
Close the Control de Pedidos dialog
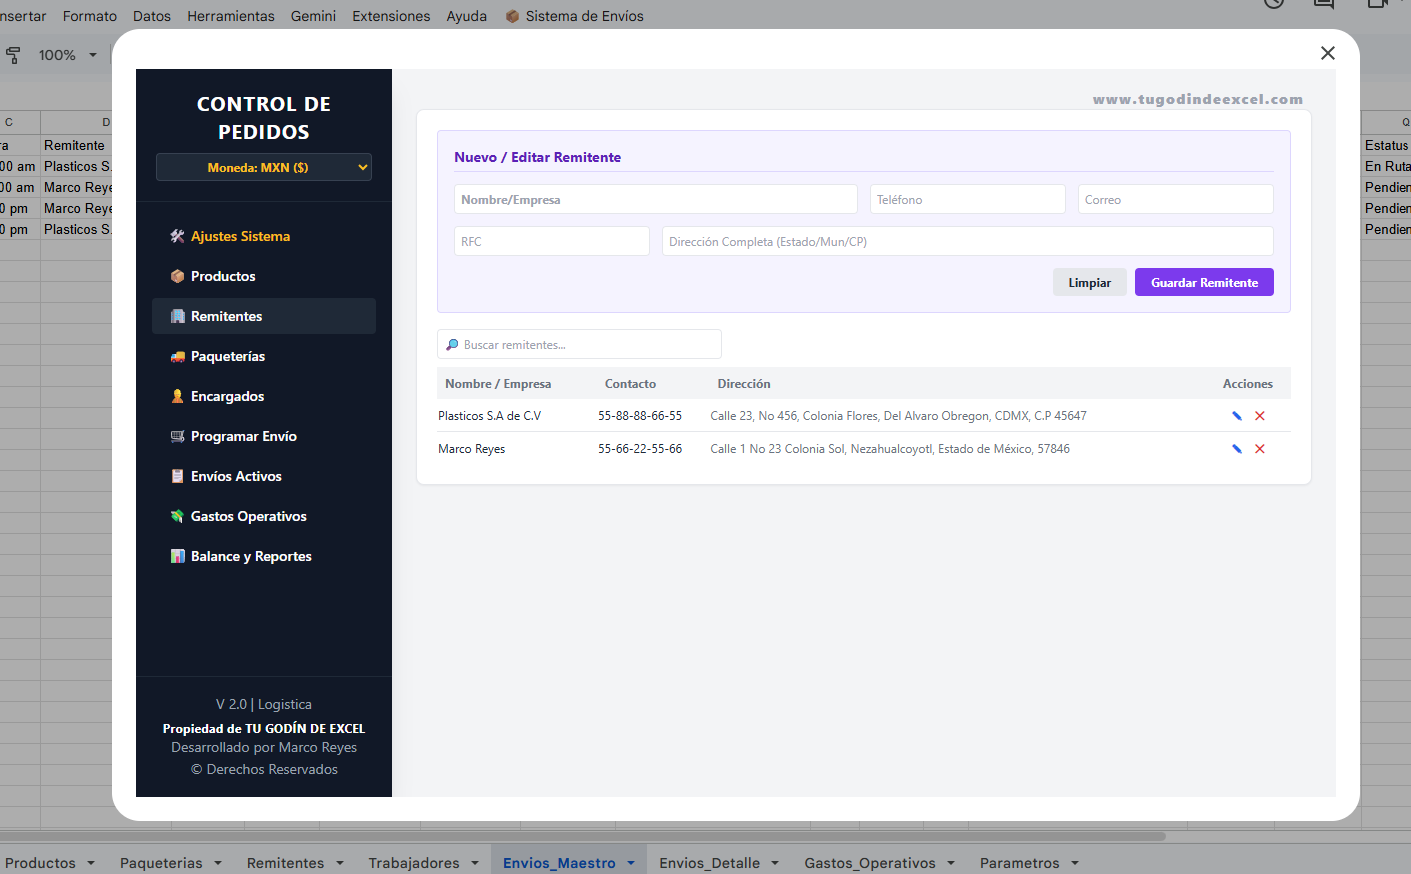click(1328, 53)
